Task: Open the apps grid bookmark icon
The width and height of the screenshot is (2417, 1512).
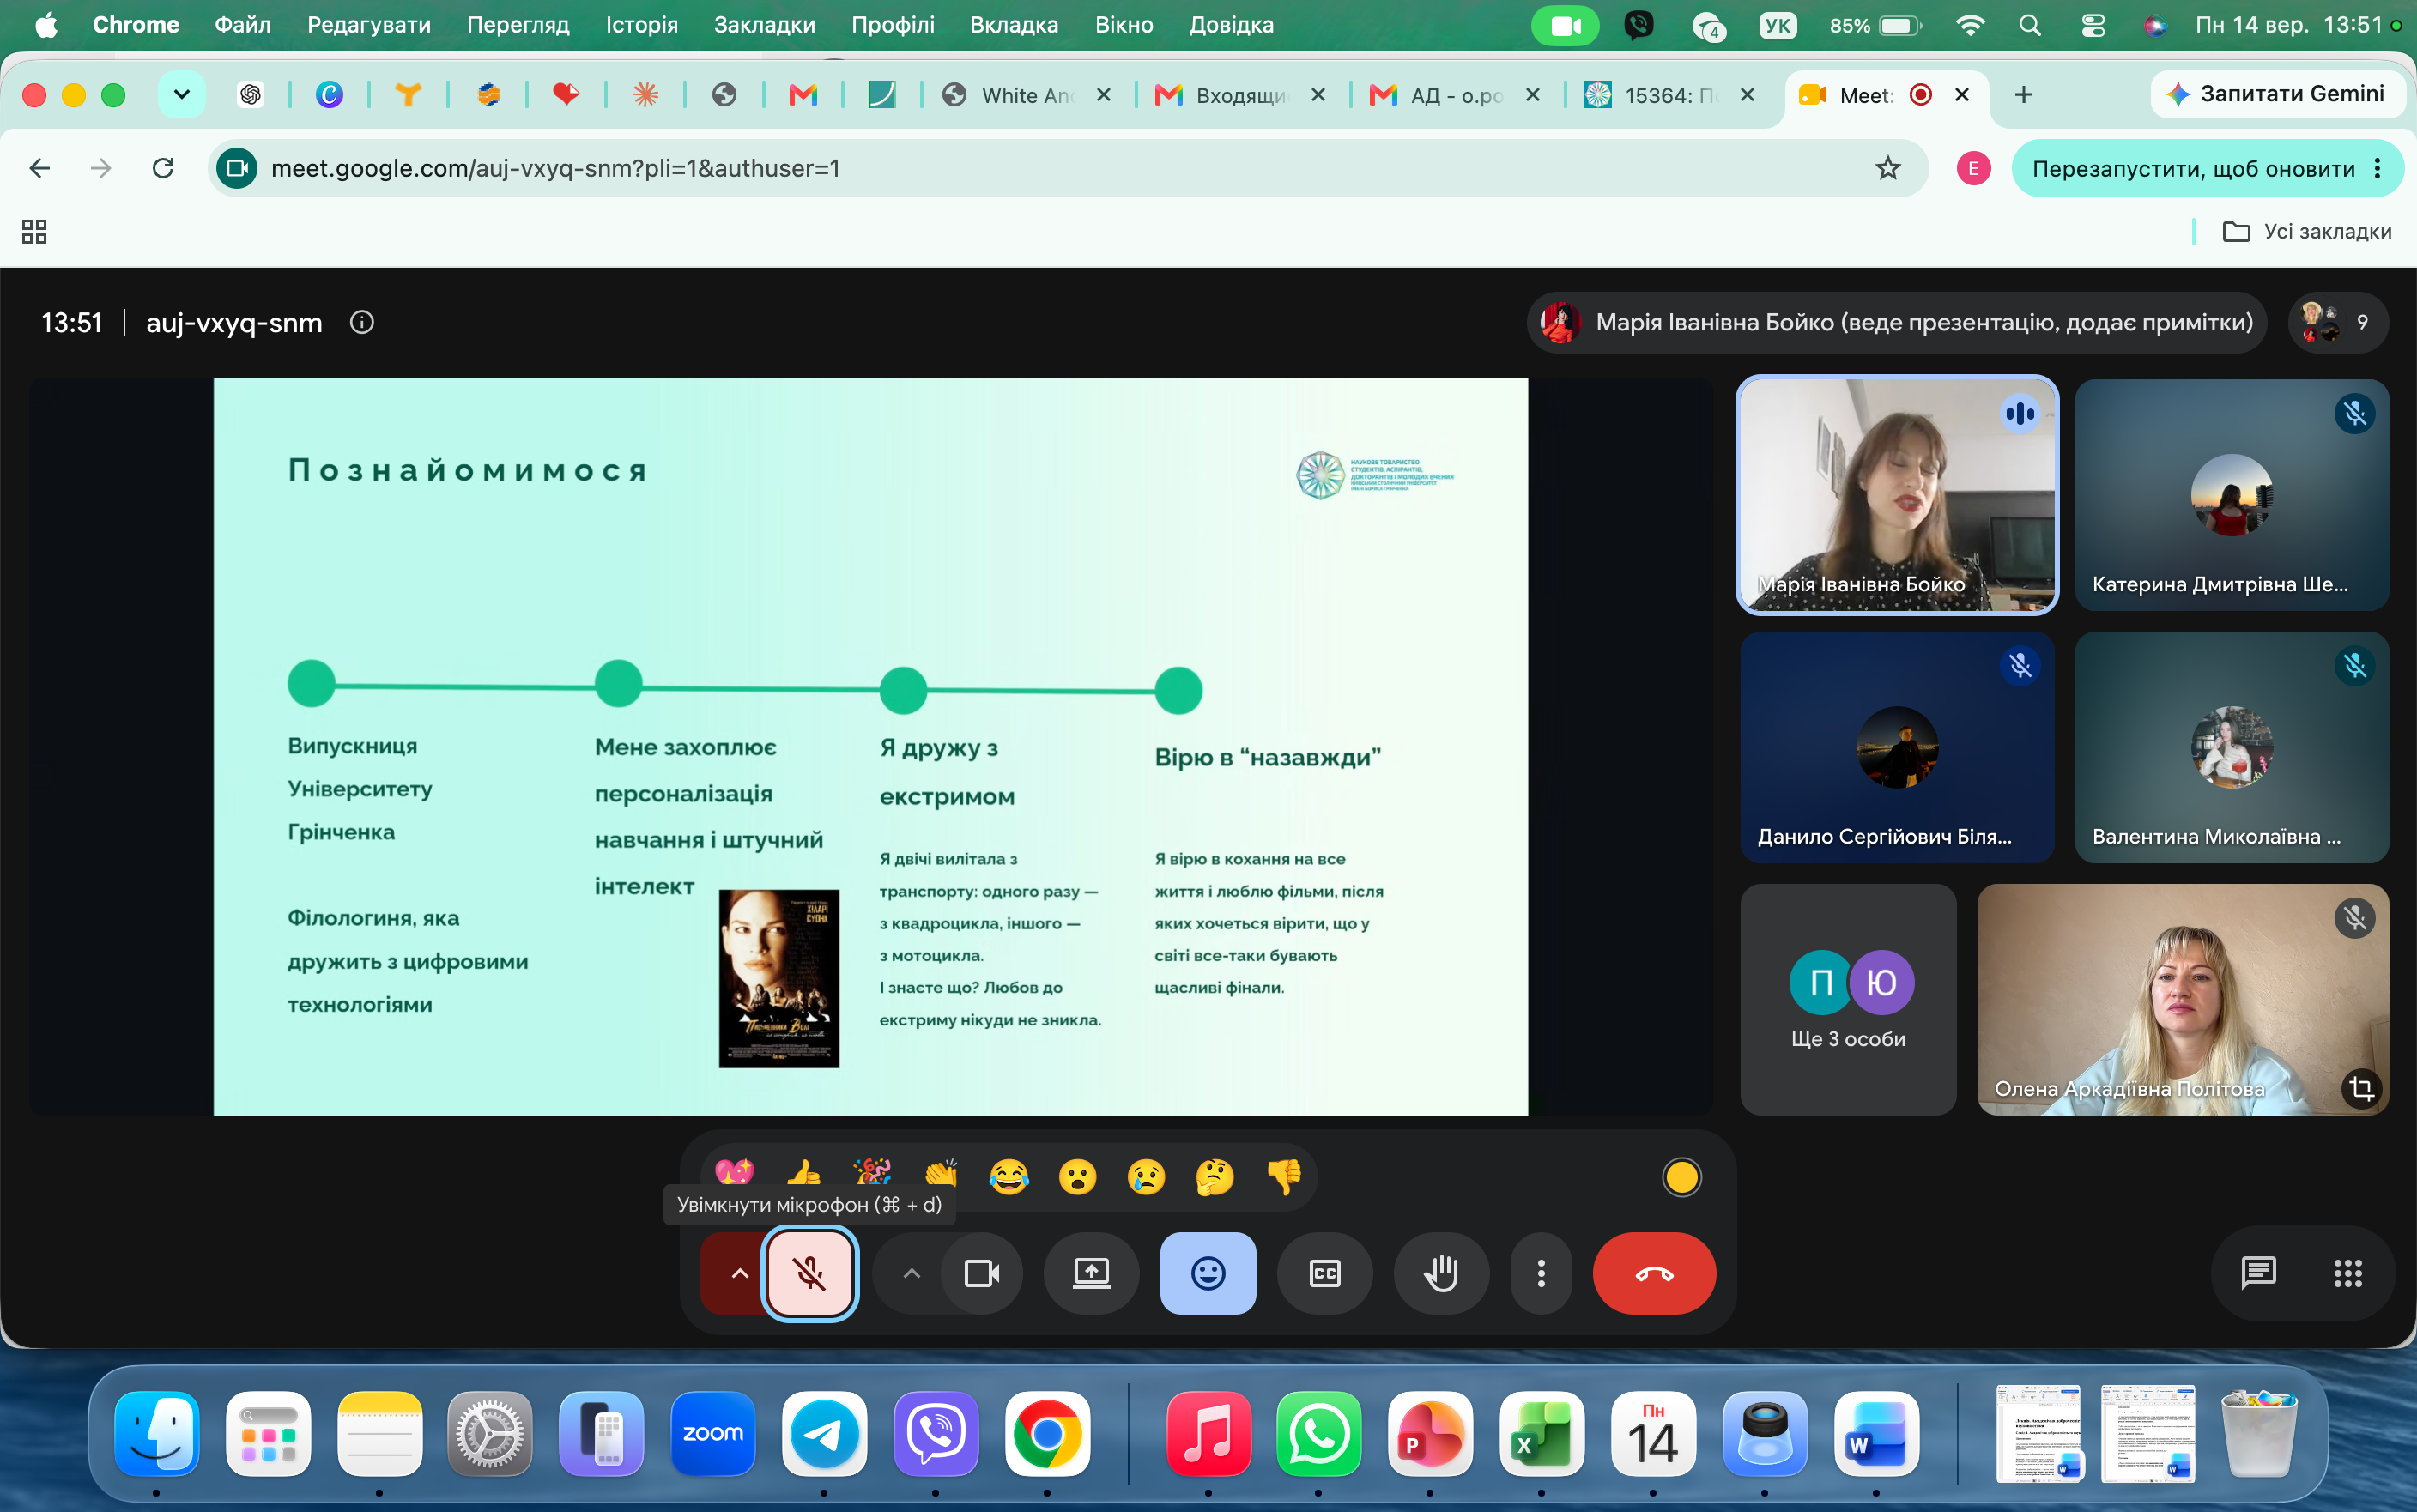Action: pos(34,231)
